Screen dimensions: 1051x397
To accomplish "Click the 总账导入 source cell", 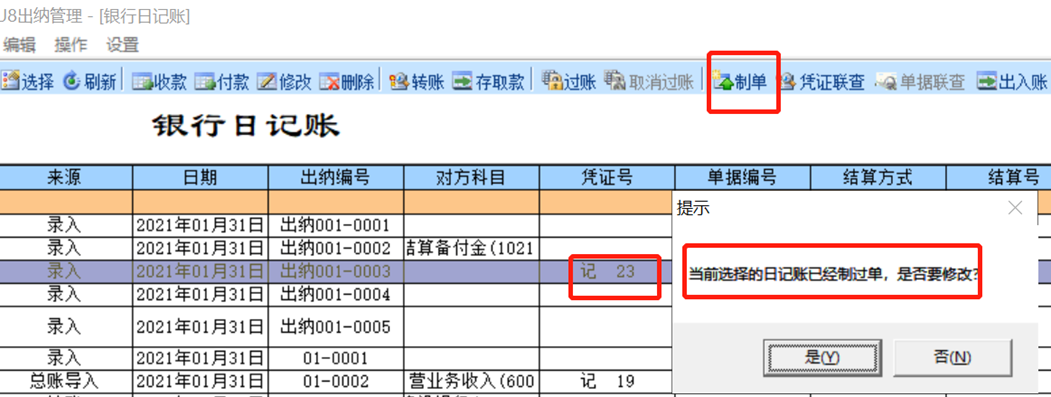I will coord(65,382).
